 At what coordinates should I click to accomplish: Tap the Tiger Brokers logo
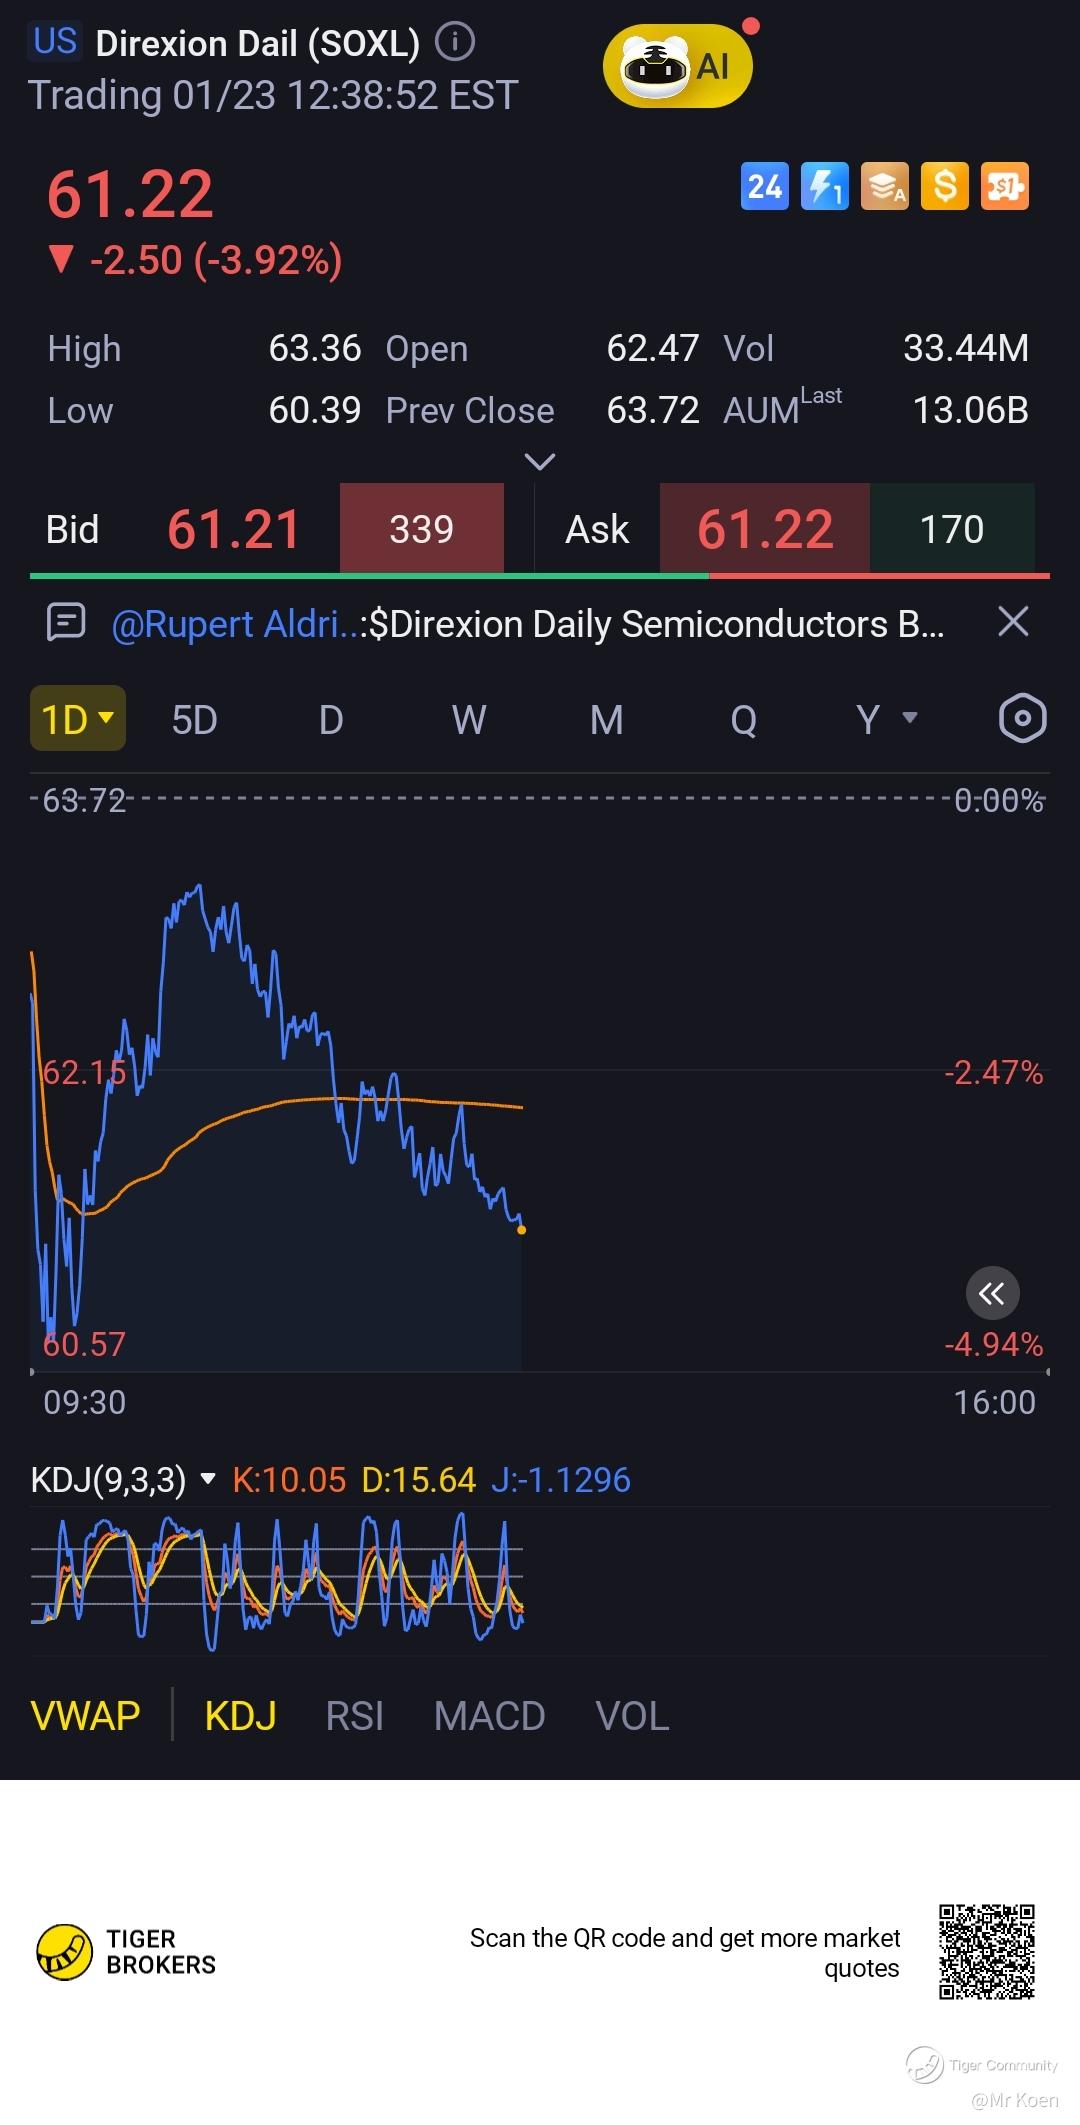126,1951
